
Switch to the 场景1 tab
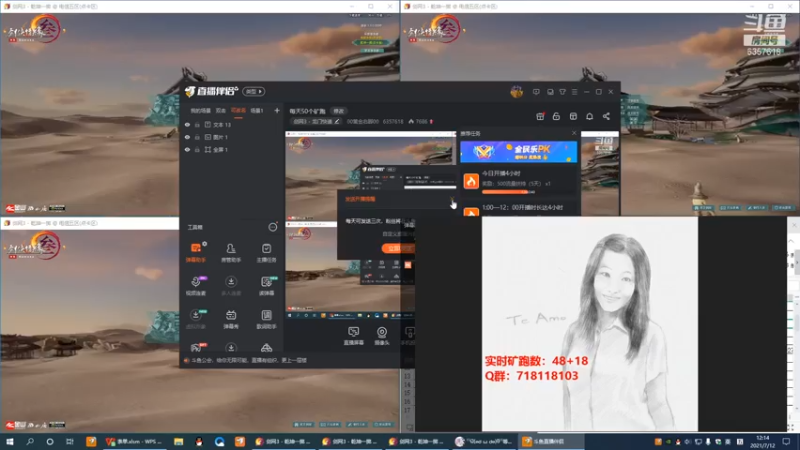[257, 111]
